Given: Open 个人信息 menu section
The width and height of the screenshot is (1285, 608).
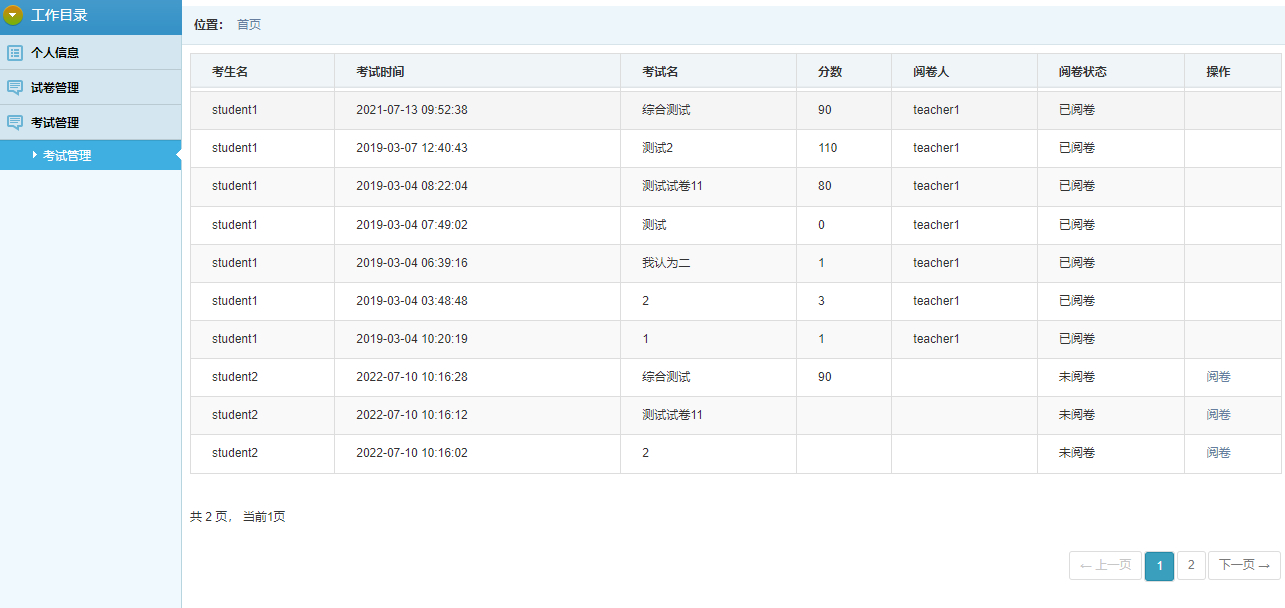Looking at the screenshot, I should pos(90,52).
